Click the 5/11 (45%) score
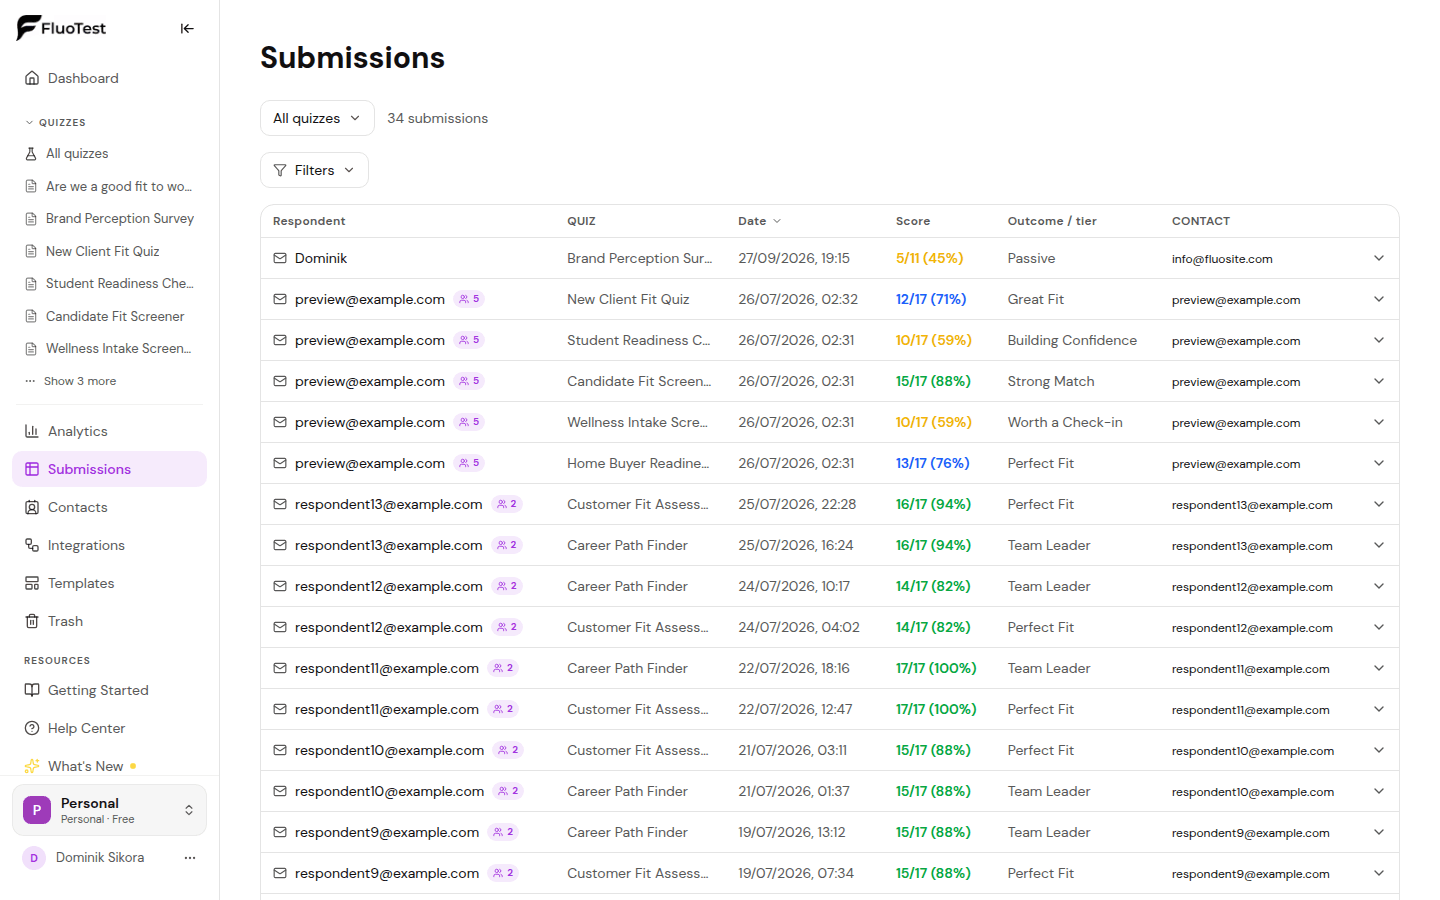The height and width of the screenshot is (900, 1440). click(x=929, y=258)
